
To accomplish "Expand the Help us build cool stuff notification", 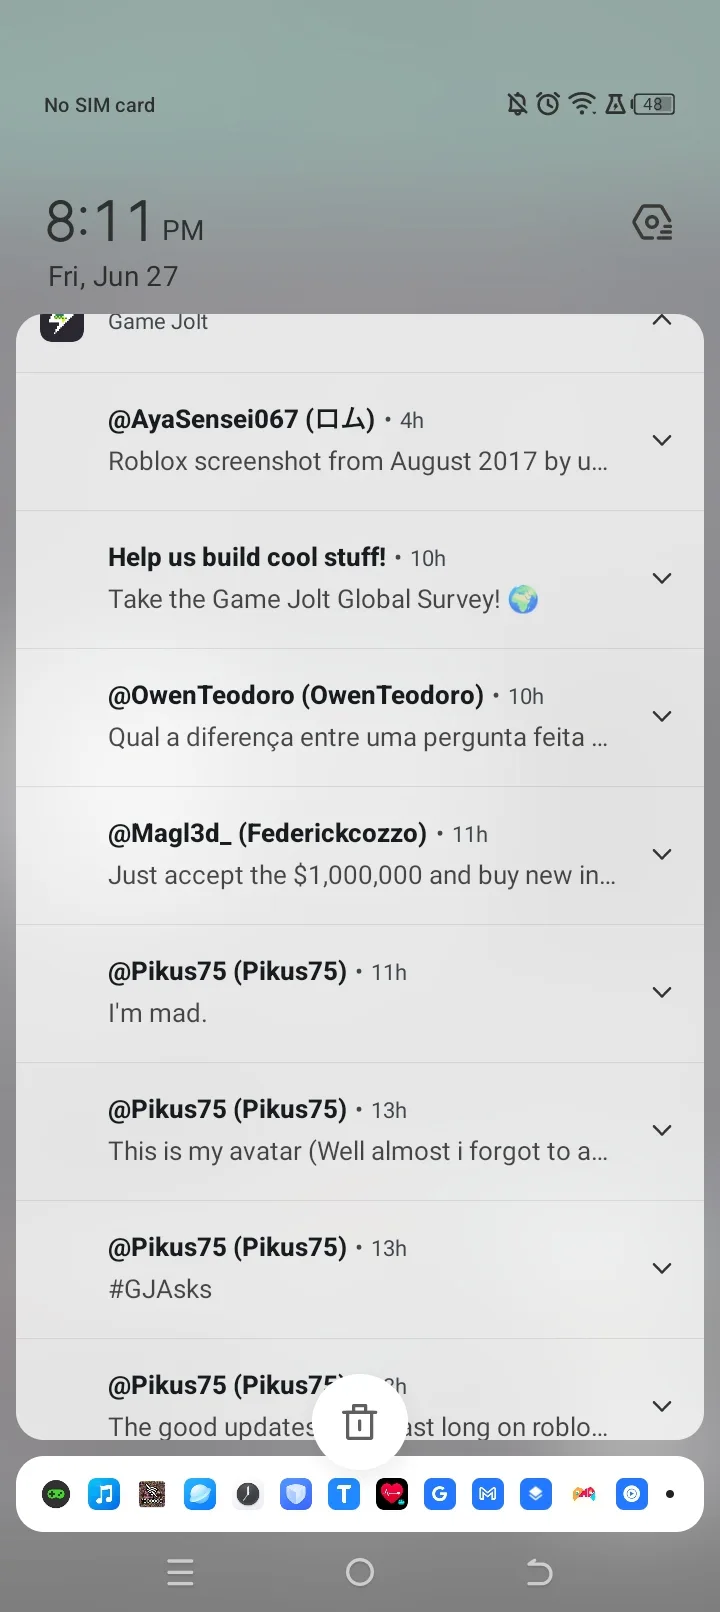I will pyautogui.click(x=662, y=578).
